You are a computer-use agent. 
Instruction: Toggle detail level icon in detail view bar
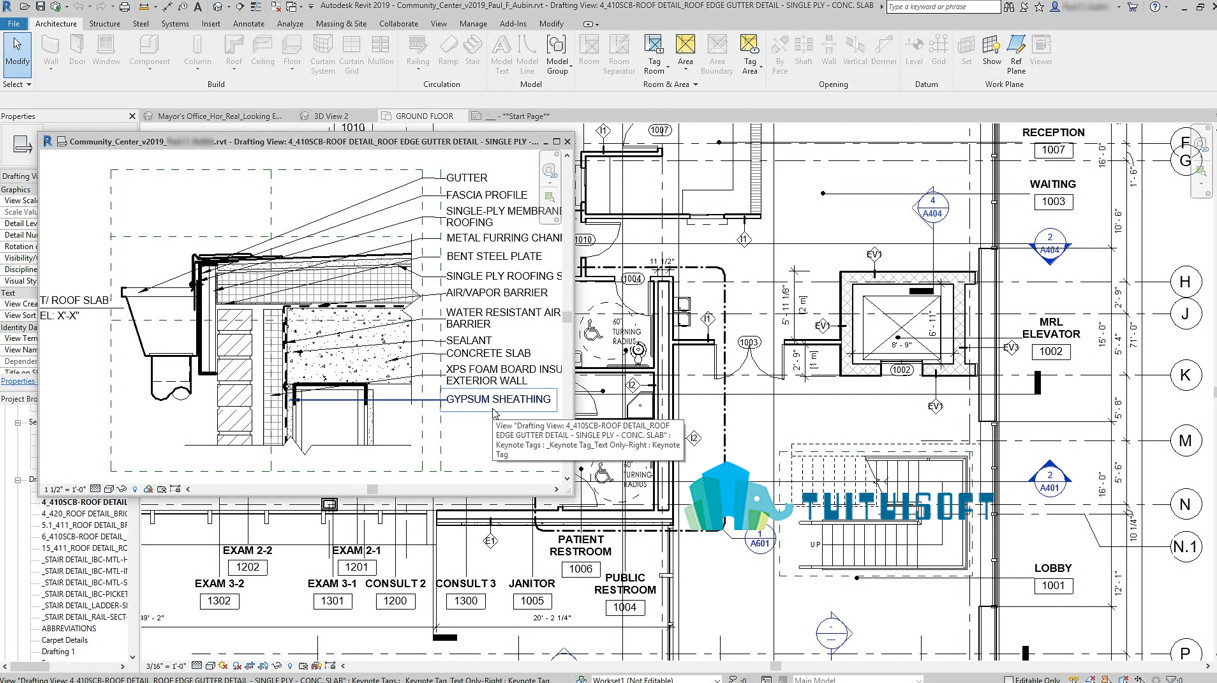95,489
